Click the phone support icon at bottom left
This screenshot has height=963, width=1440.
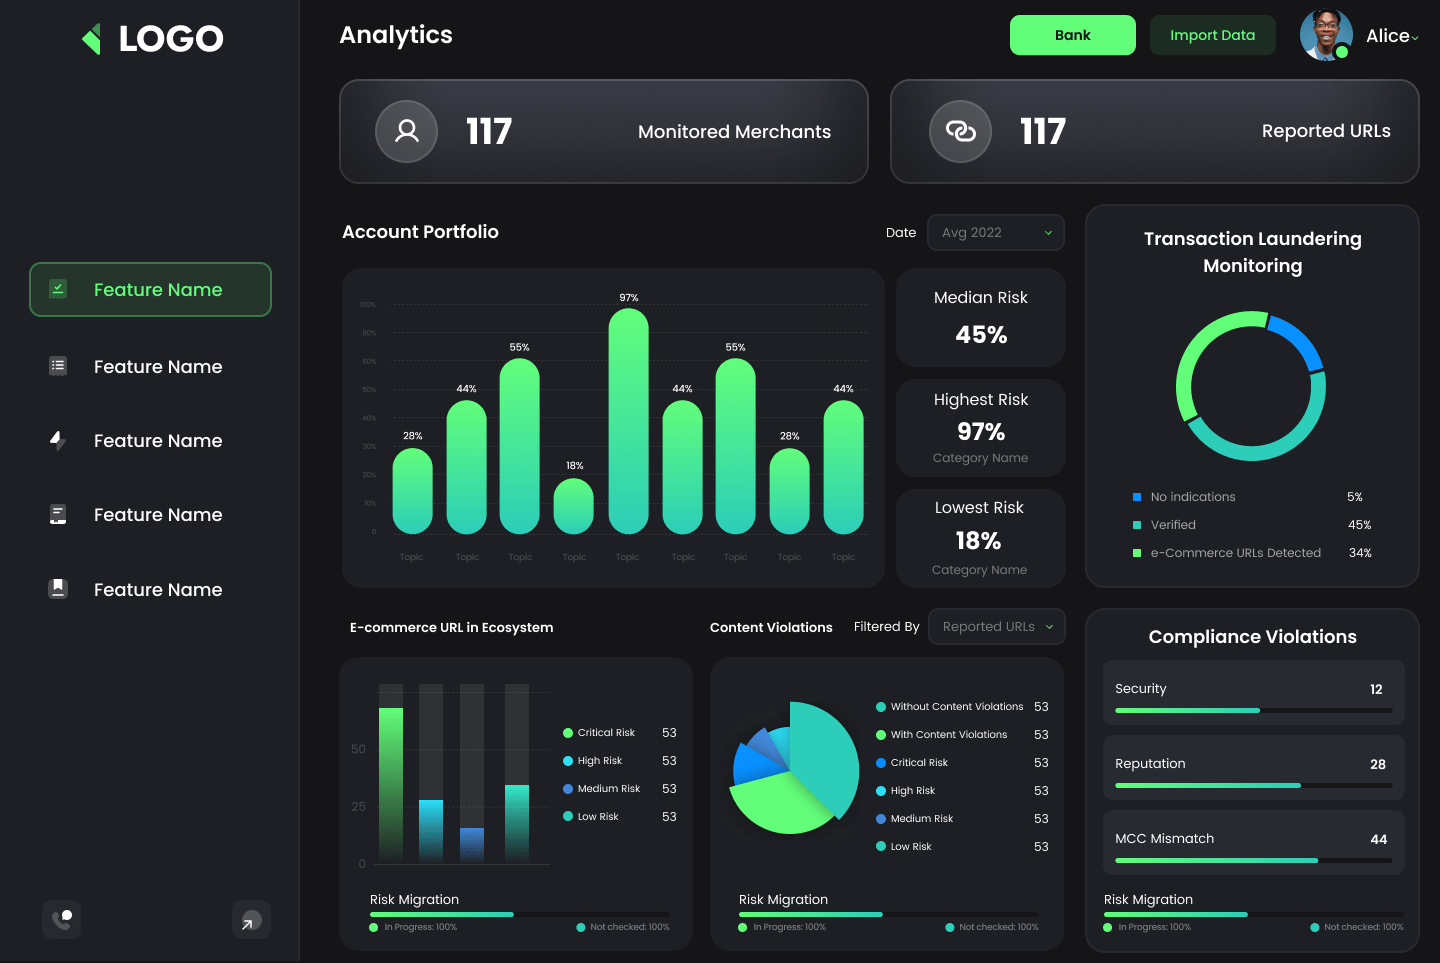tap(61, 919)
